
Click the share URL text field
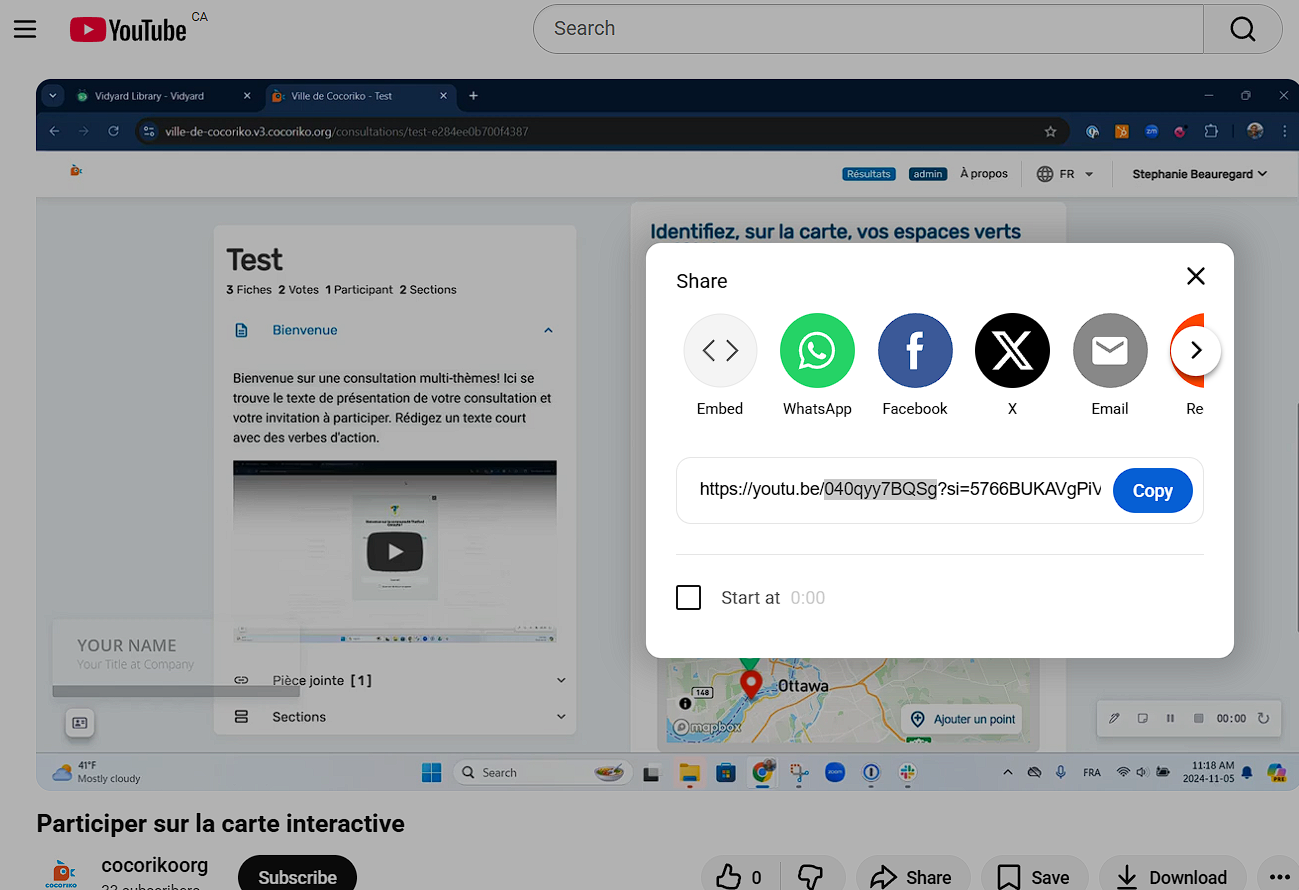[x=899, y=490]
